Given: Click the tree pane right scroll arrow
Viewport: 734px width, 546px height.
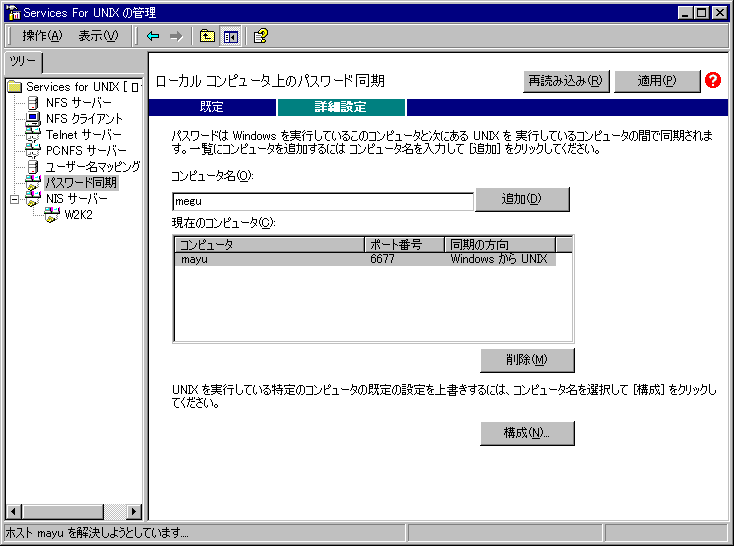Looking at the screenshot, I should 134,512.
